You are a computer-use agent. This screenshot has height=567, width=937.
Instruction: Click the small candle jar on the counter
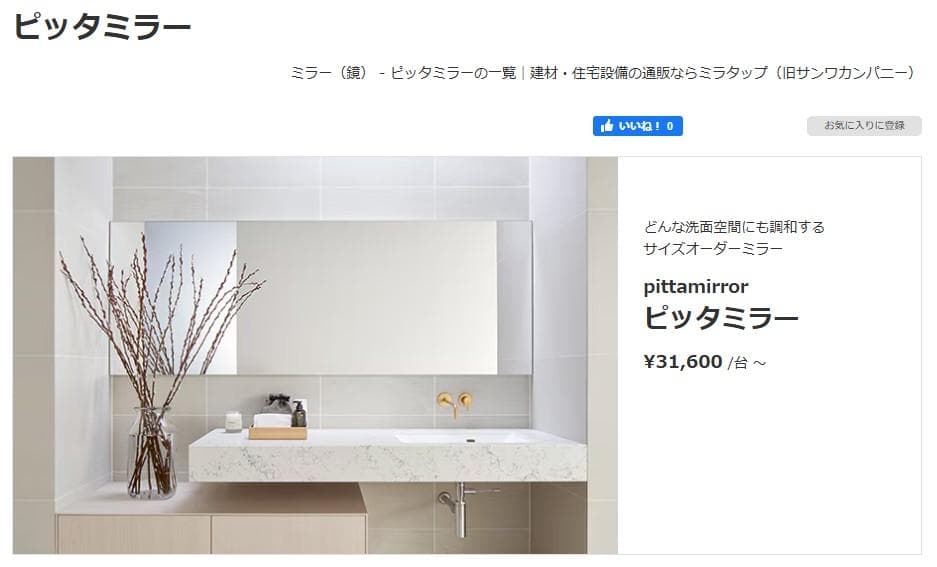tap(234, 422)
